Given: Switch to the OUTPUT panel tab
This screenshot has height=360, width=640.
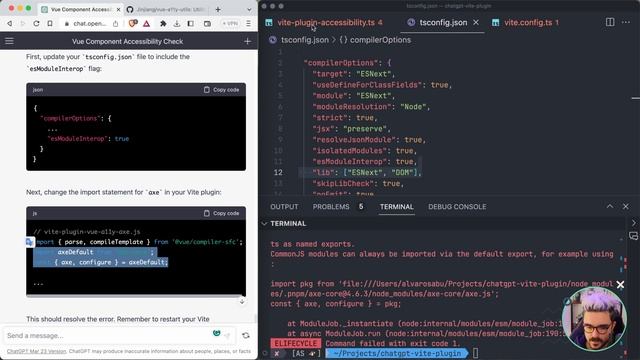Looking at the screenshot, I should pos(284,207).
